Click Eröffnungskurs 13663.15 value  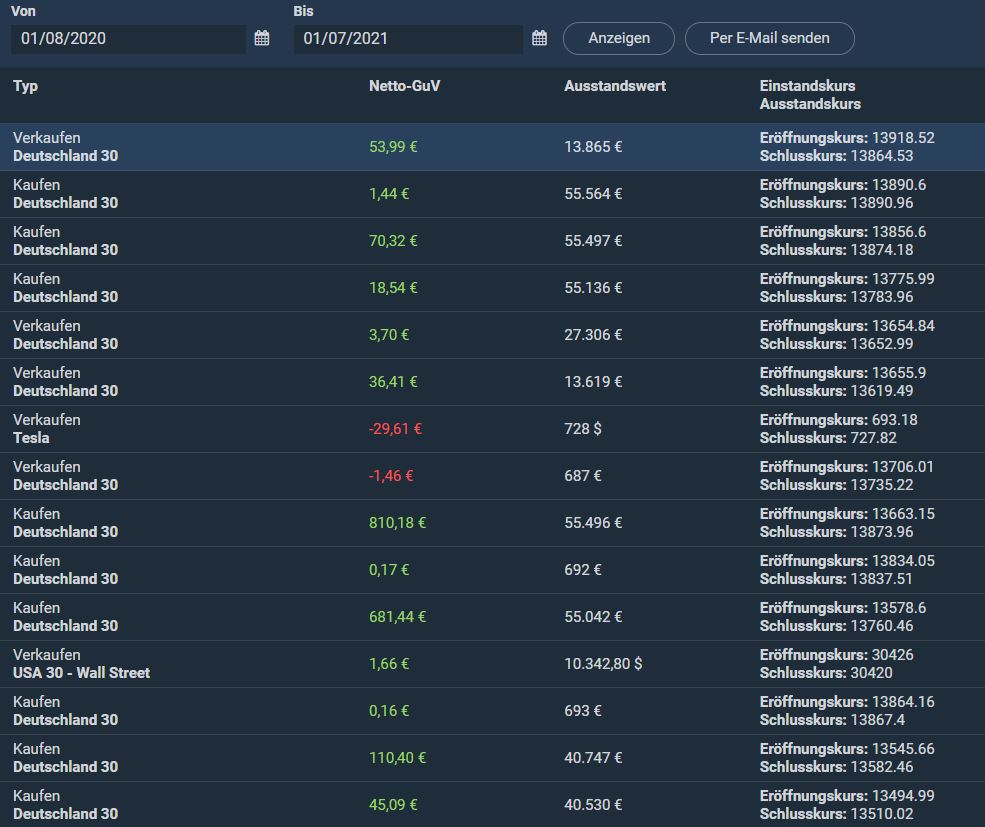[x=903, y=514]
